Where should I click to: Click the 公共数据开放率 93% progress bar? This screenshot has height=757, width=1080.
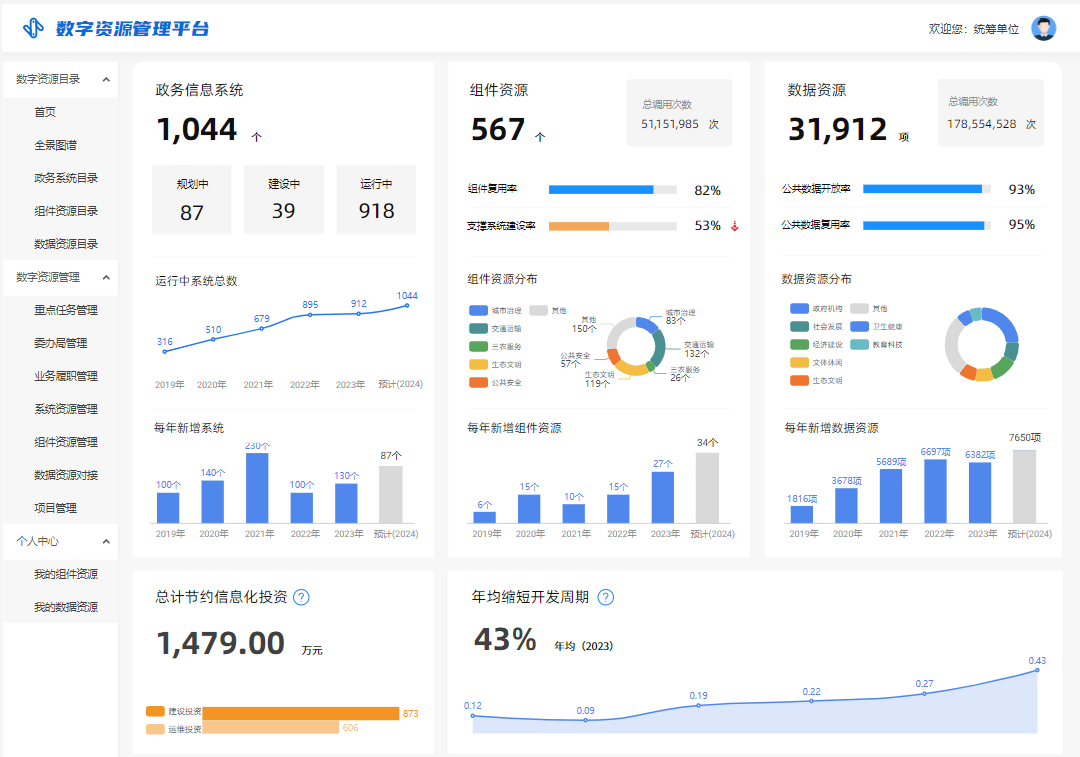pyautogui.click(x=926, y=189)
